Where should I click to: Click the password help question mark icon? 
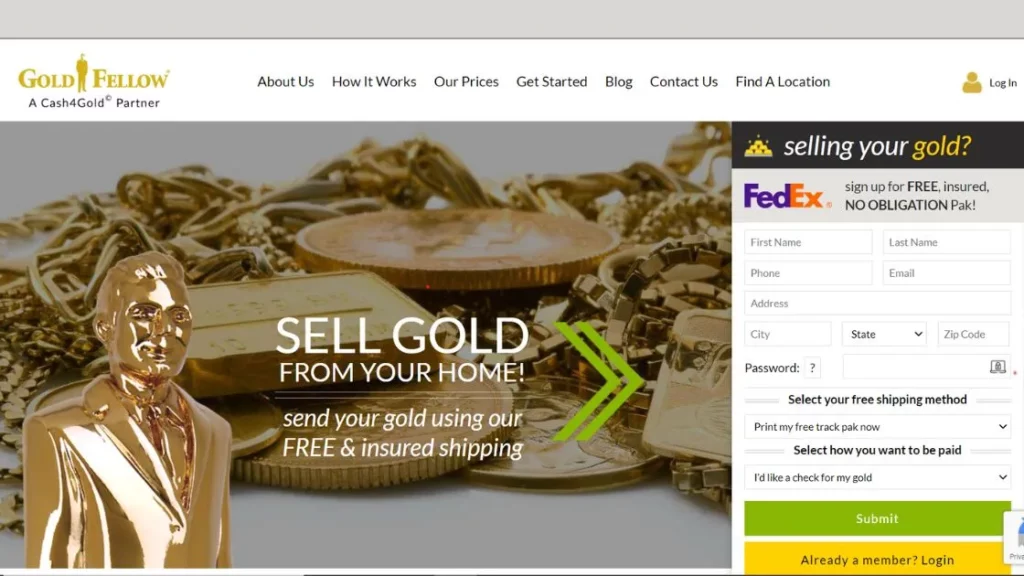point(812,368)
